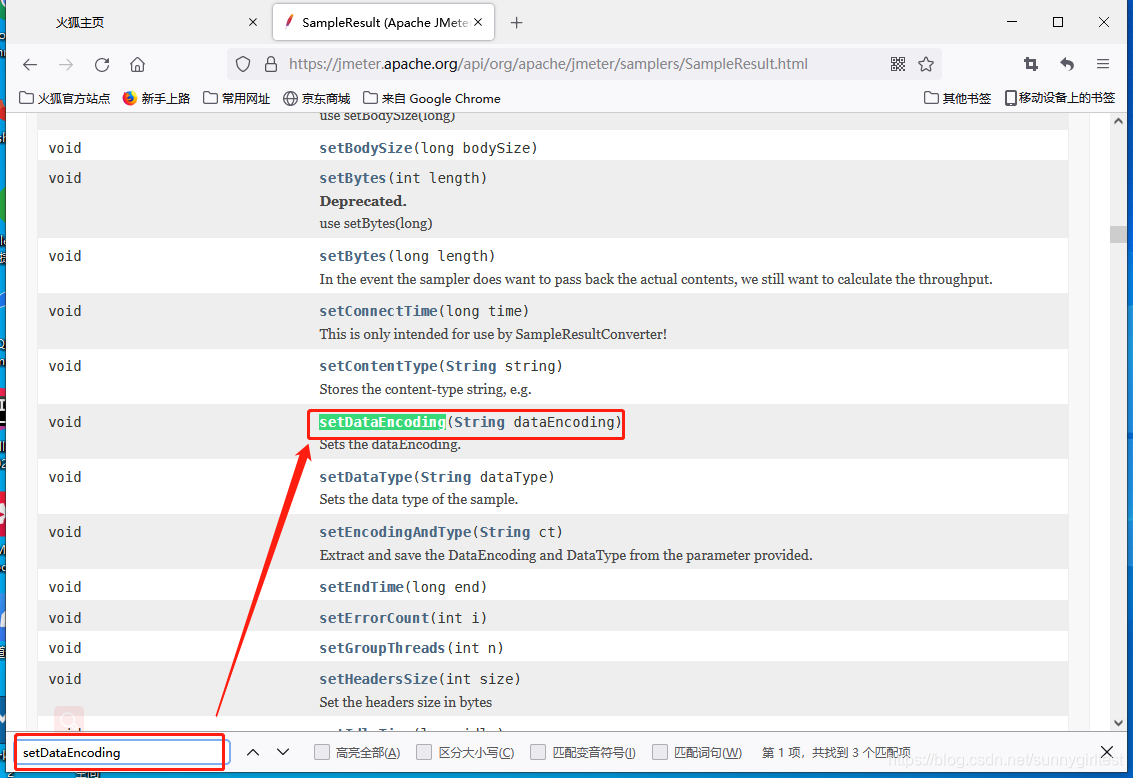Show tracking protection shield info

tap(243, 64)
